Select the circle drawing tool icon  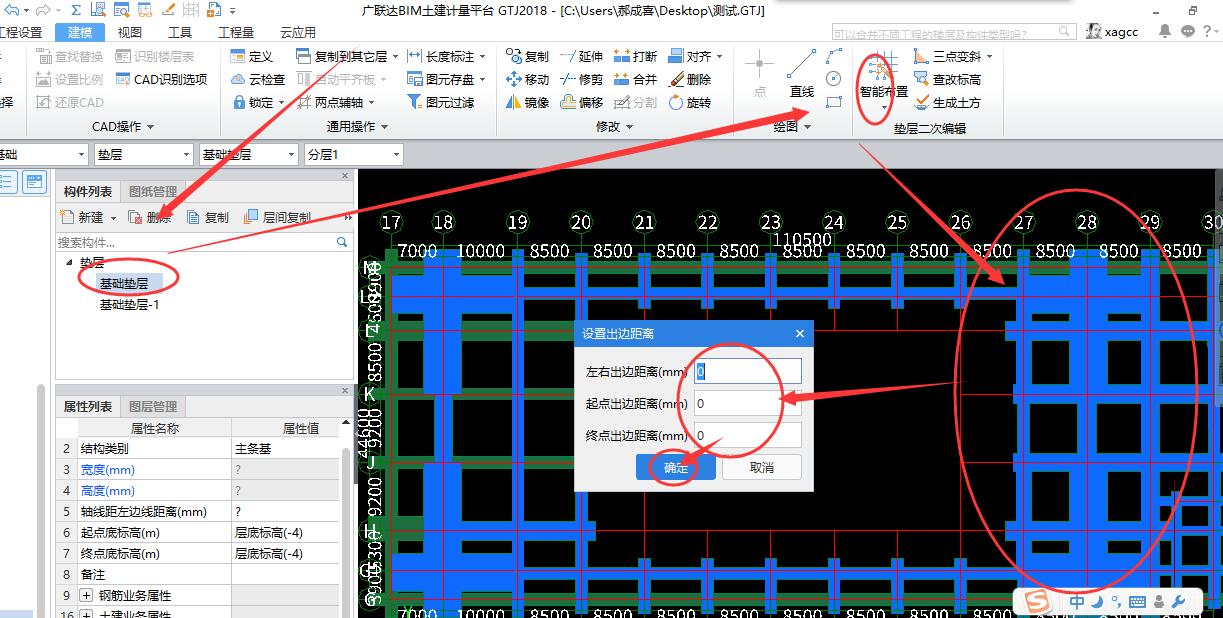(834, 79)
